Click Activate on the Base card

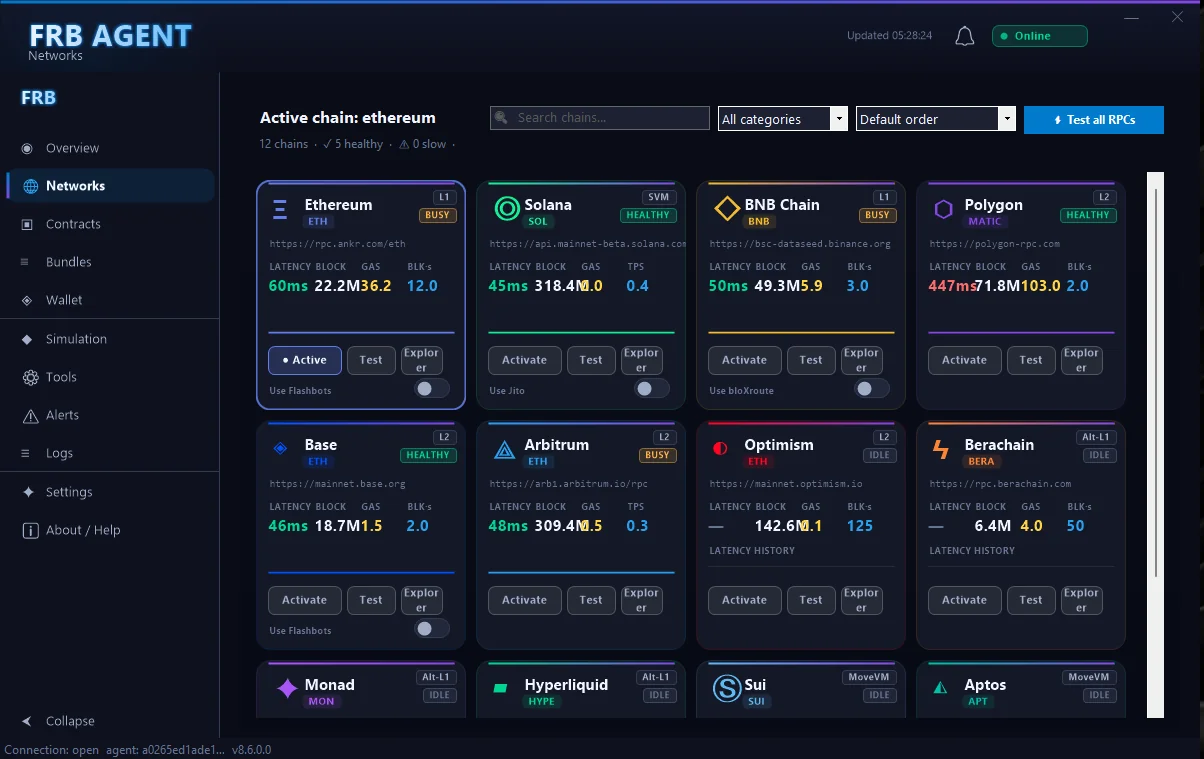pyautogui.click(x=304, y=600)
